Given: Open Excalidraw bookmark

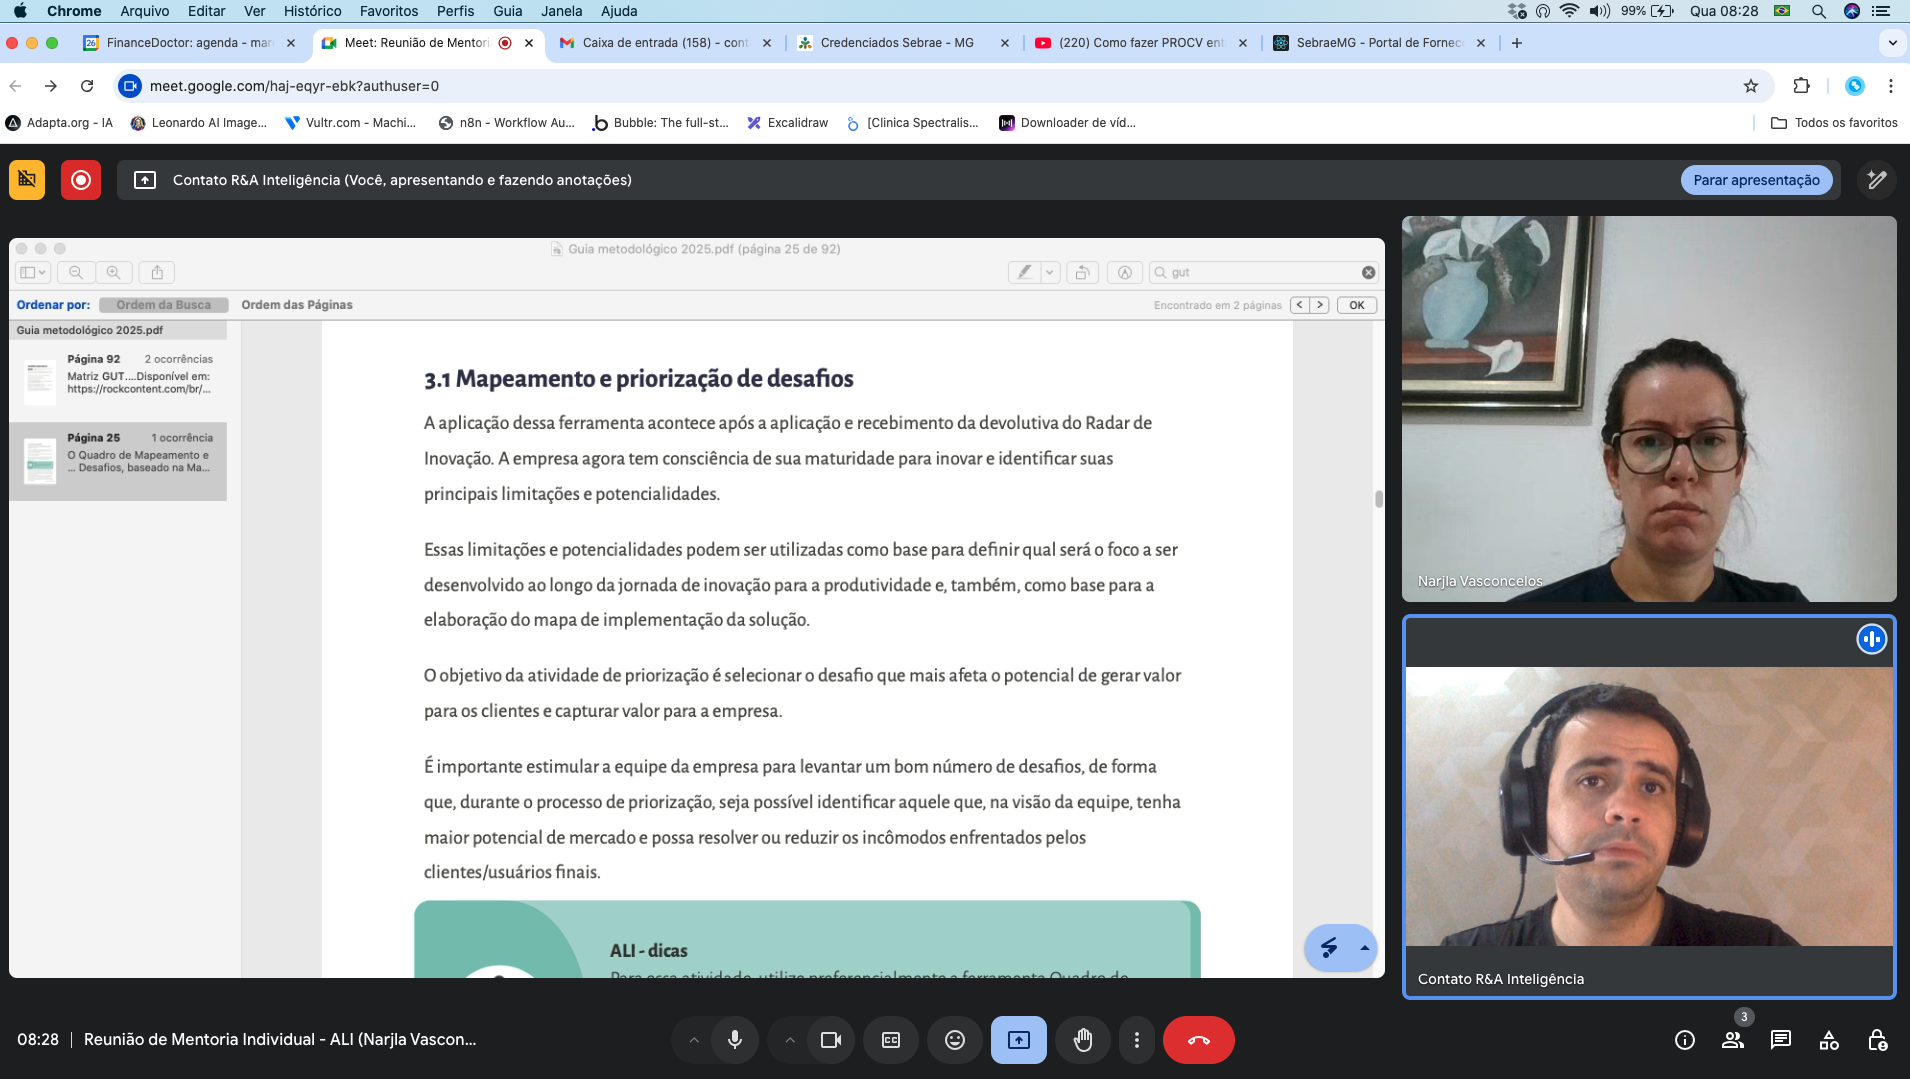Looking at the screenshot, I should coord(787,123).
